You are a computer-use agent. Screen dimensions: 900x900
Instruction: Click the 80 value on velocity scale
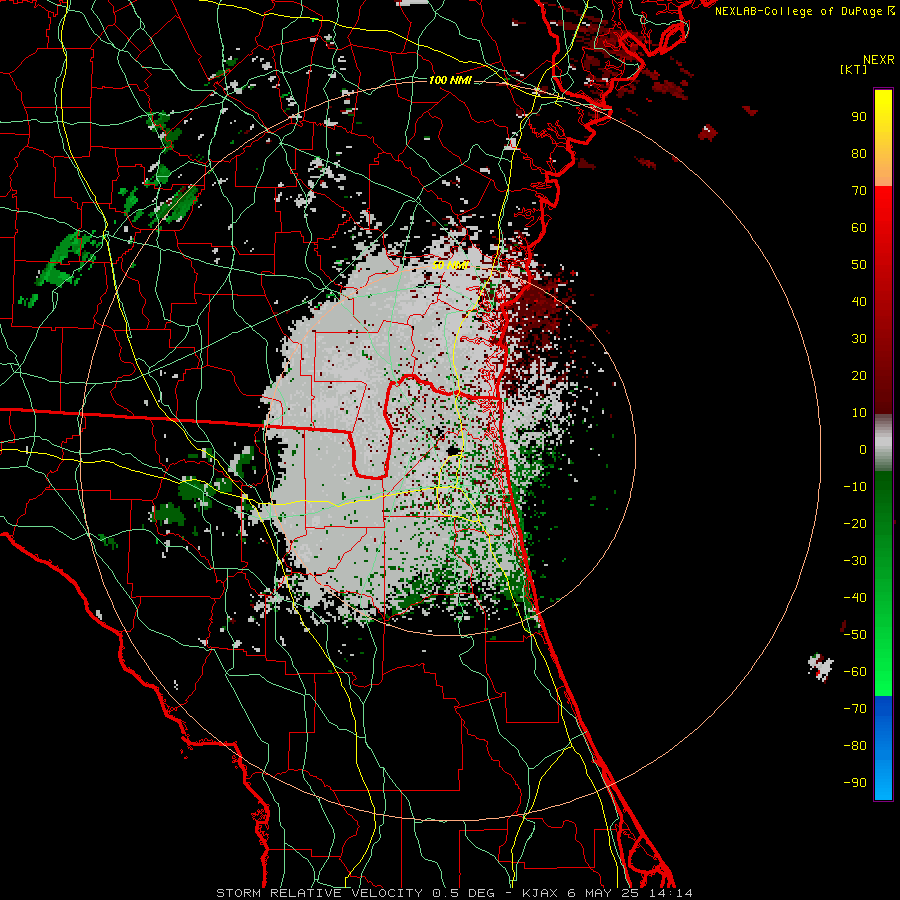click(x=859, y=154)
